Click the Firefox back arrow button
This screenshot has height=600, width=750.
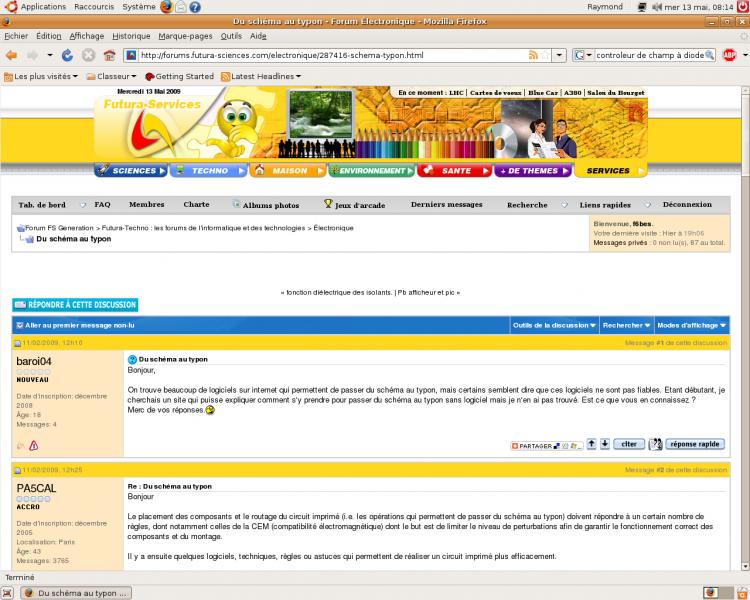click(x=11, y=56)
